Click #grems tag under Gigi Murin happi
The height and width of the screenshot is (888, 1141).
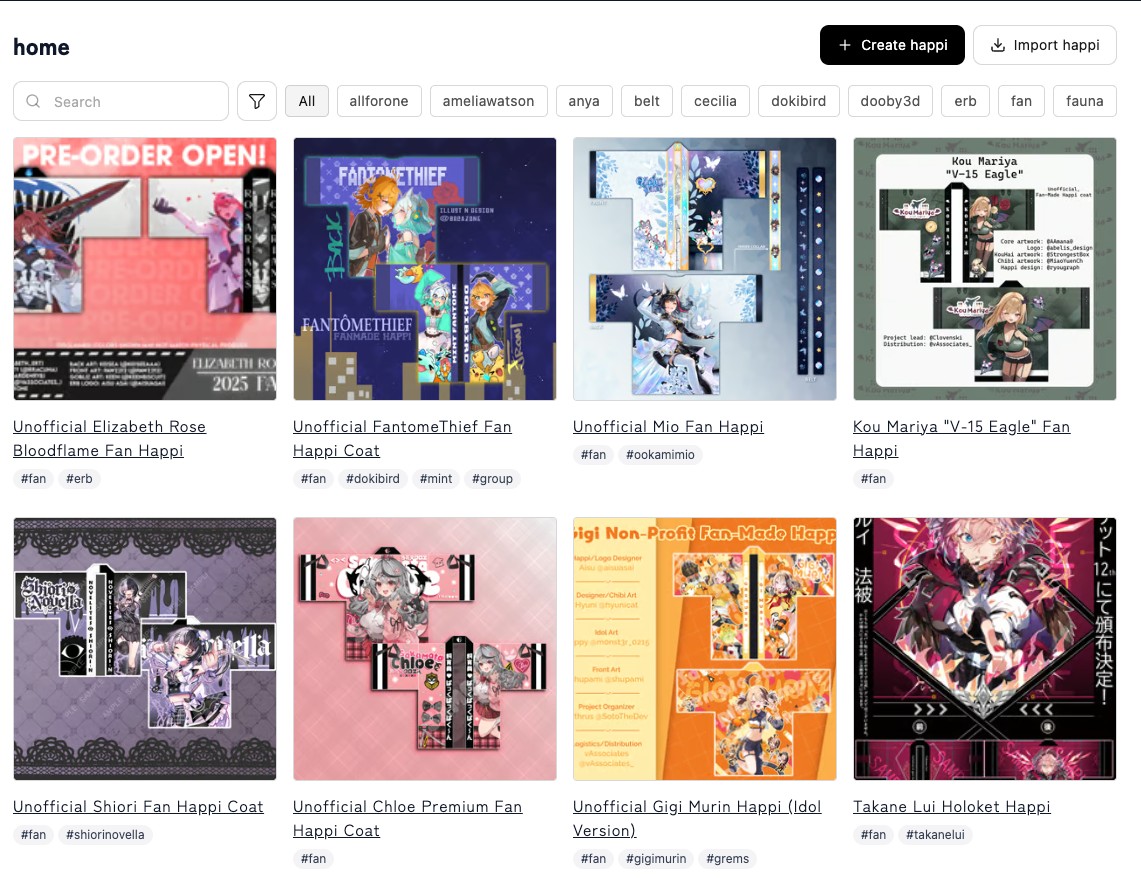click(x=728, y=858)
